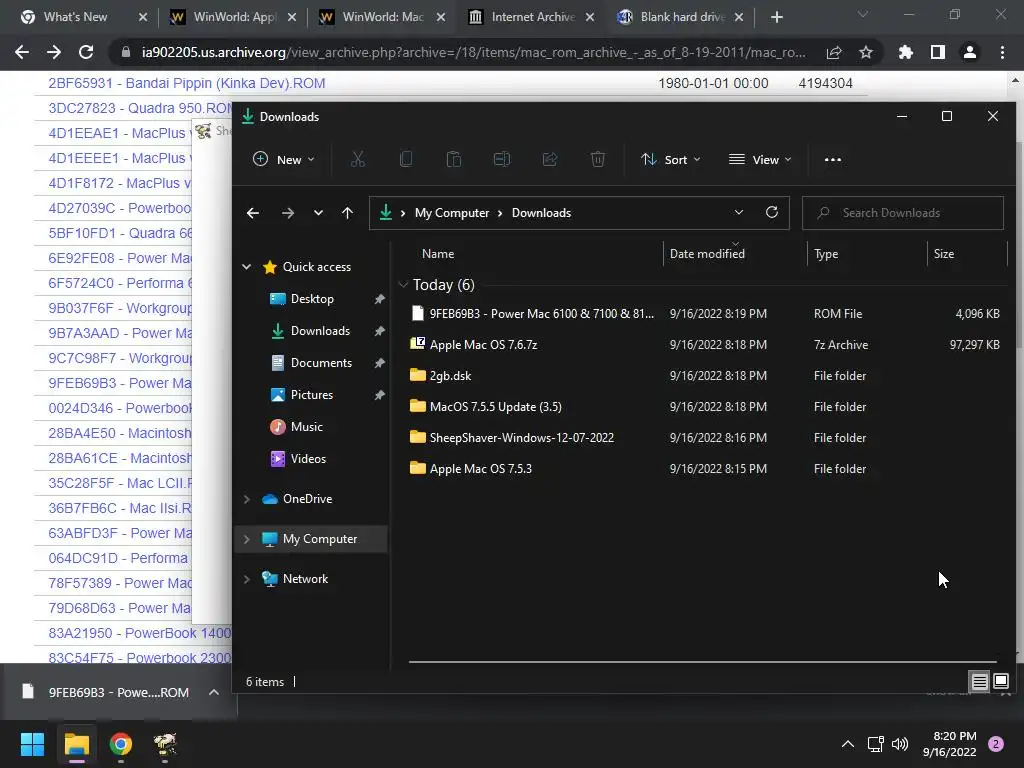Image resolution: width=1024 pixels, height=768 pixels.
Task: Switch to Internet Archive tab
Action: pos(533,17)
